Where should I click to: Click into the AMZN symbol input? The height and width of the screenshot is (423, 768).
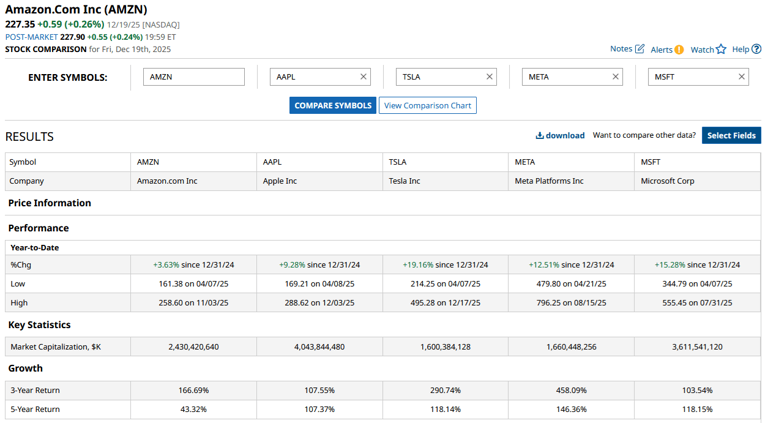[194, 77]
